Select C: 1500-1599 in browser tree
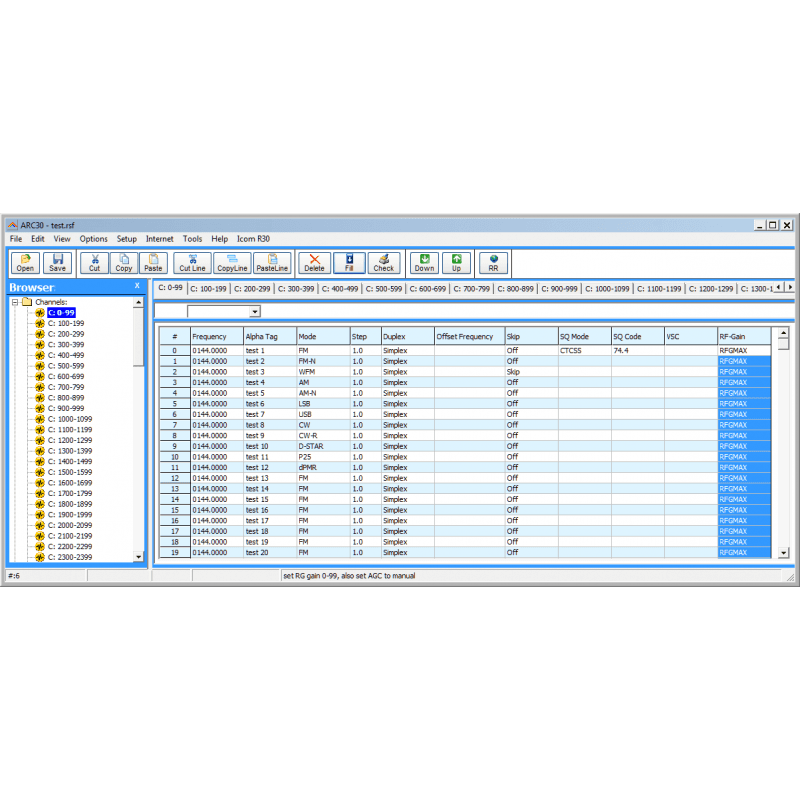800x800 pixels. (x=70, y=472)
